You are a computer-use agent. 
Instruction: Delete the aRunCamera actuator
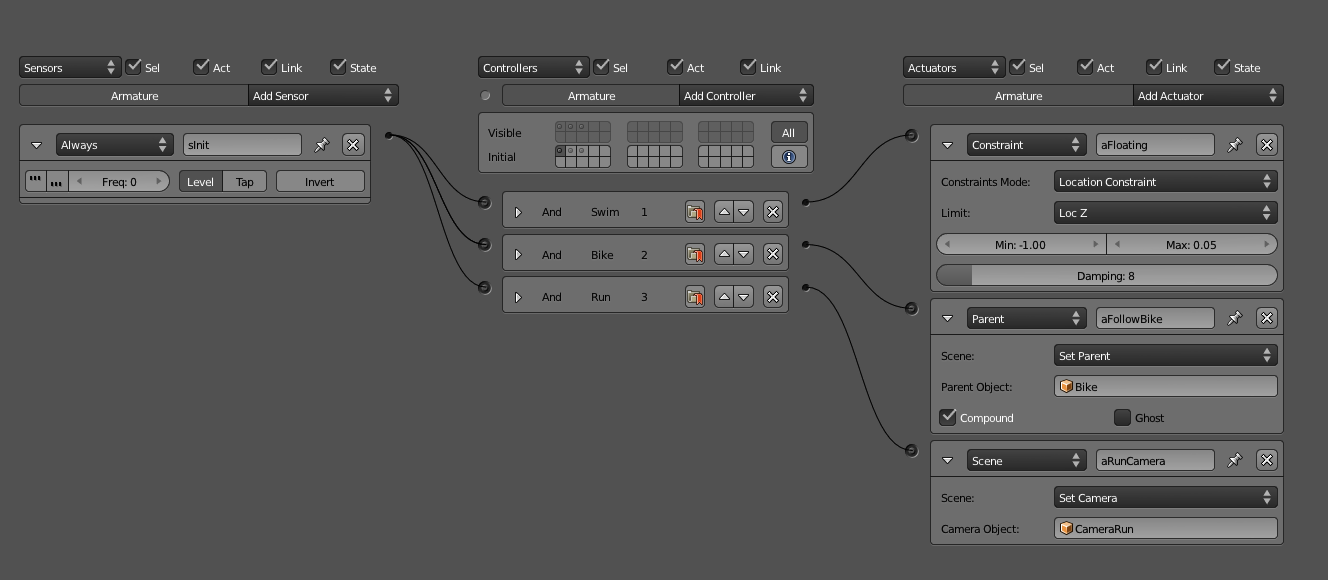[x=1266, y=461]
